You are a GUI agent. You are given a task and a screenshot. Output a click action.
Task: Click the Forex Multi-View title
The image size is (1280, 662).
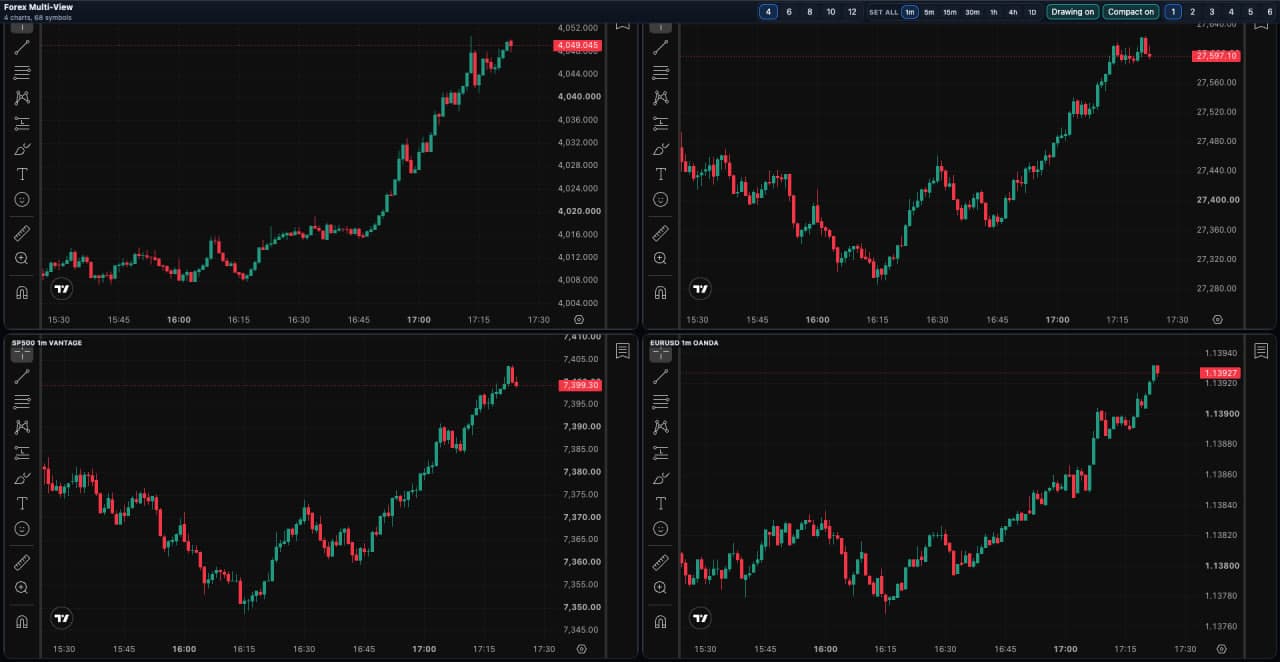[x=37, y=7]
